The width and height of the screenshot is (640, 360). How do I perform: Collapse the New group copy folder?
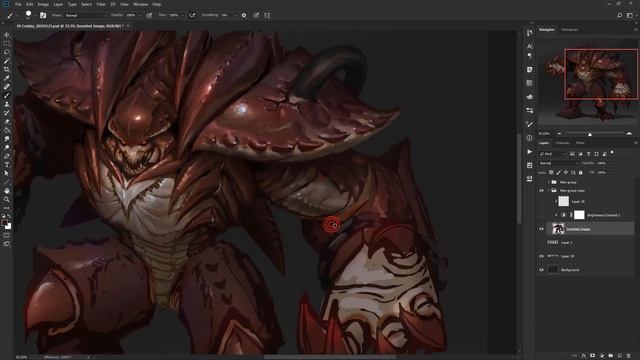(549, 191)
